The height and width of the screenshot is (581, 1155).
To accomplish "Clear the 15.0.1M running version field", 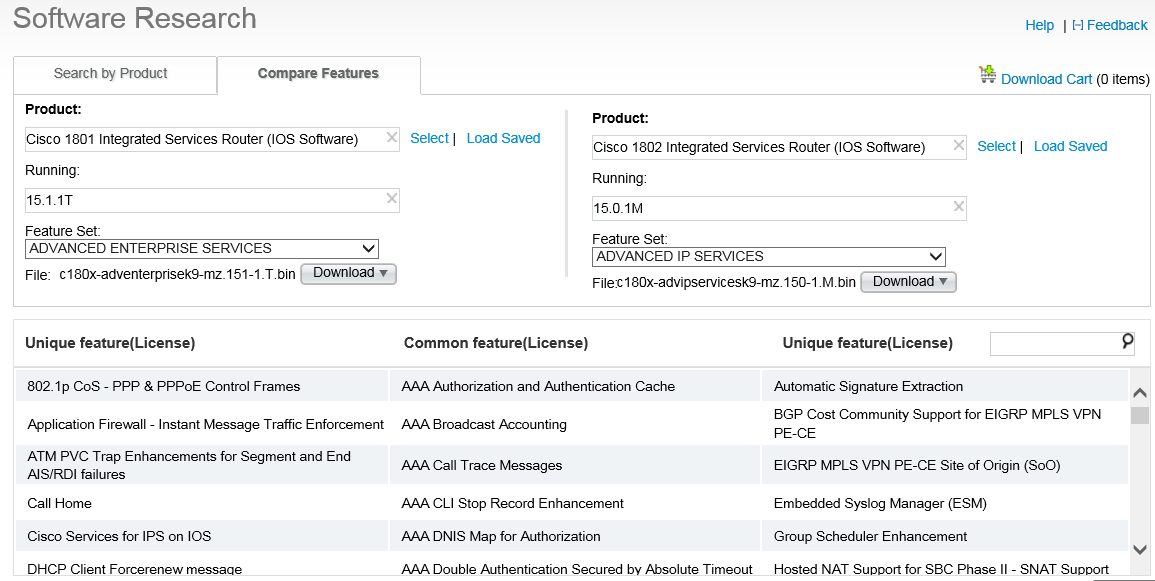I will 958,207.
